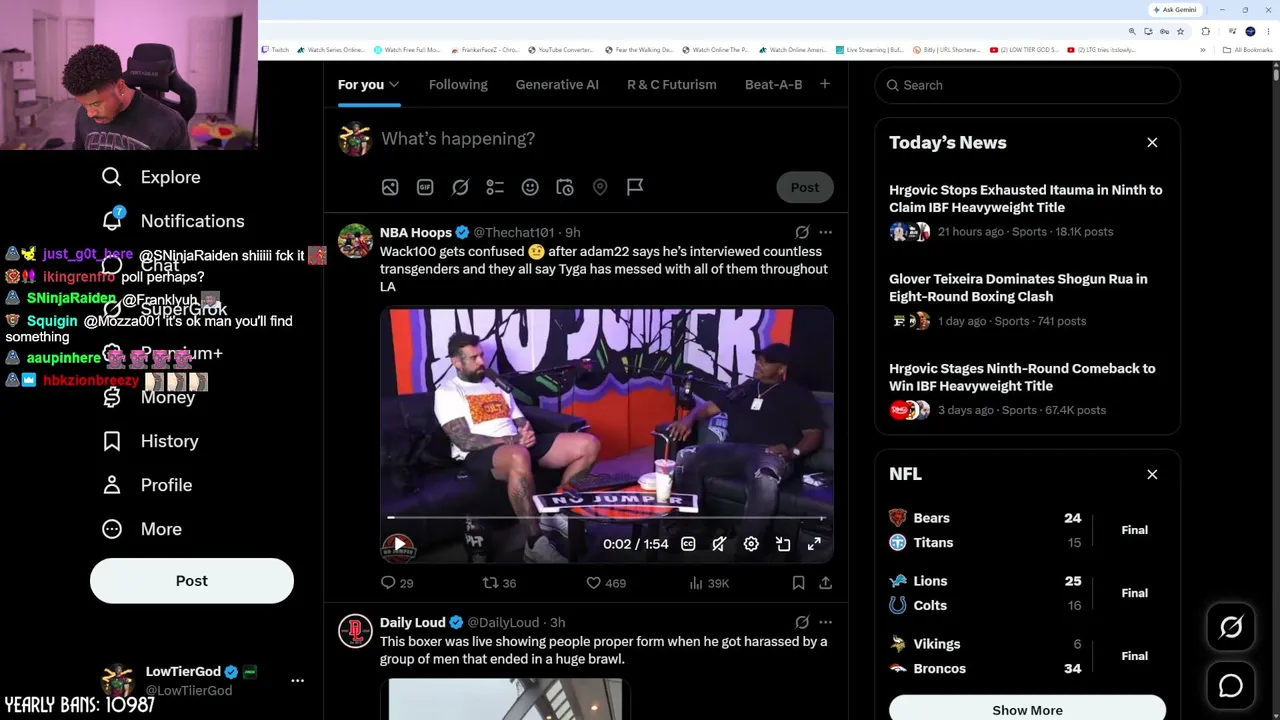
Task: Click the Search input field
Action: tap(1027, 85)
